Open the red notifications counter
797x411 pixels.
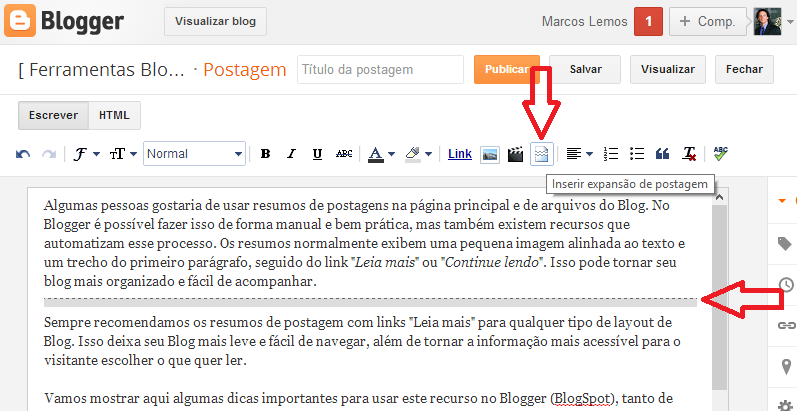648,21
